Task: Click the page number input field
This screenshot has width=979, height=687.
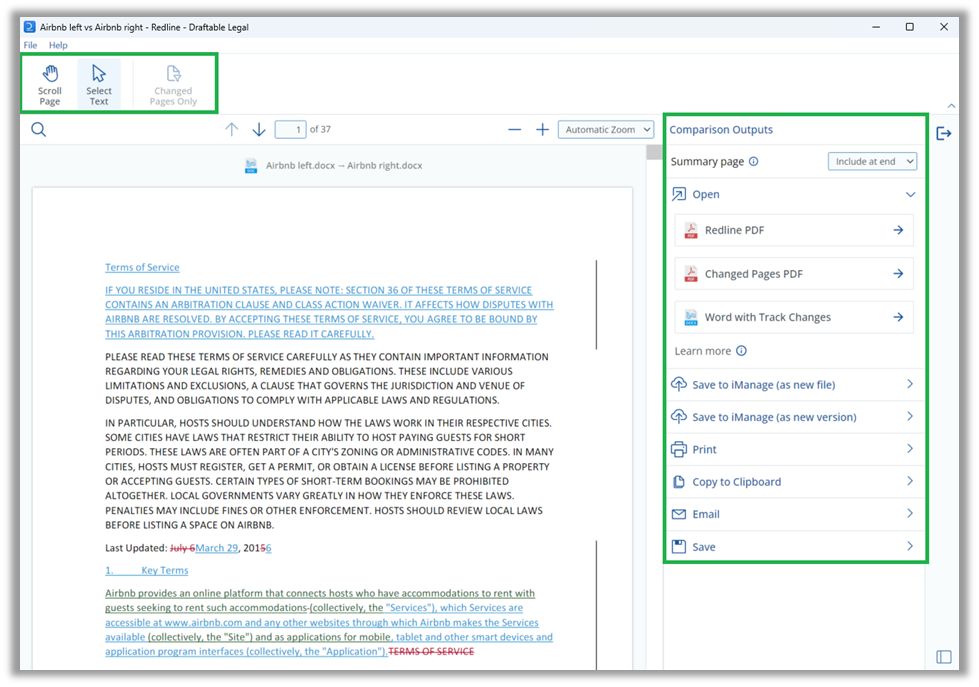Action: [290, 129]
